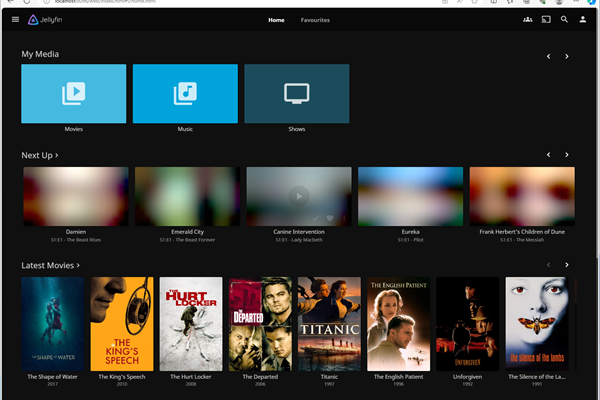Switch to the Favourites tab

click(315, 19)
